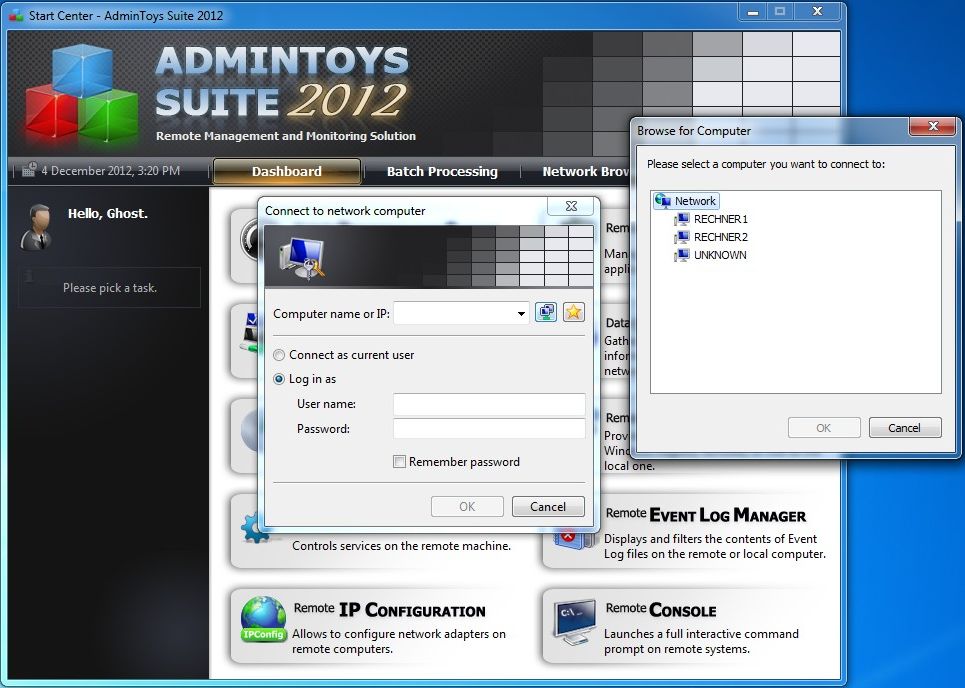This screenshot has width=965, height=688.
Task: Select the Network root tree node
Action: 686,201
